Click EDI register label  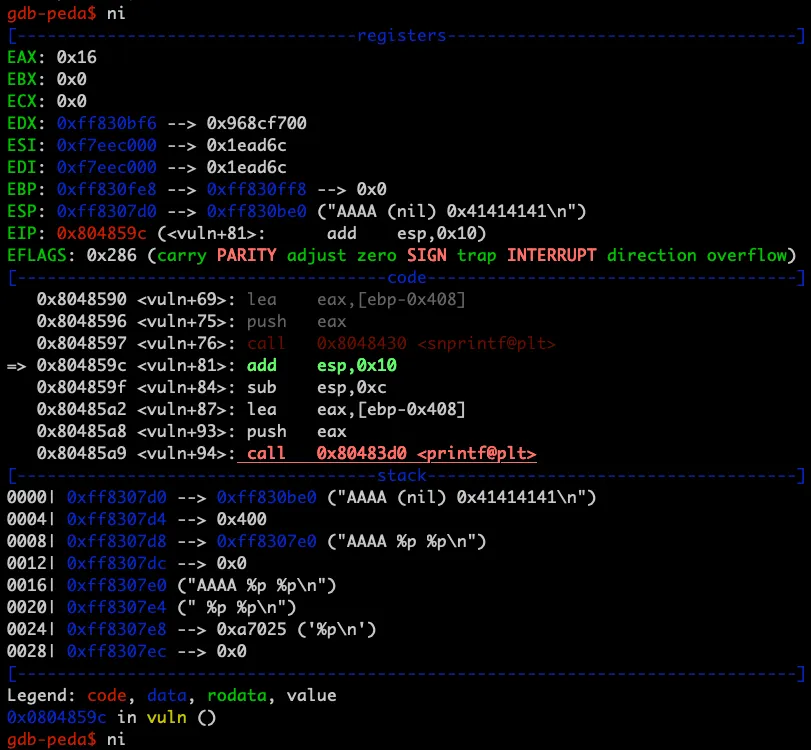point(22,167)
